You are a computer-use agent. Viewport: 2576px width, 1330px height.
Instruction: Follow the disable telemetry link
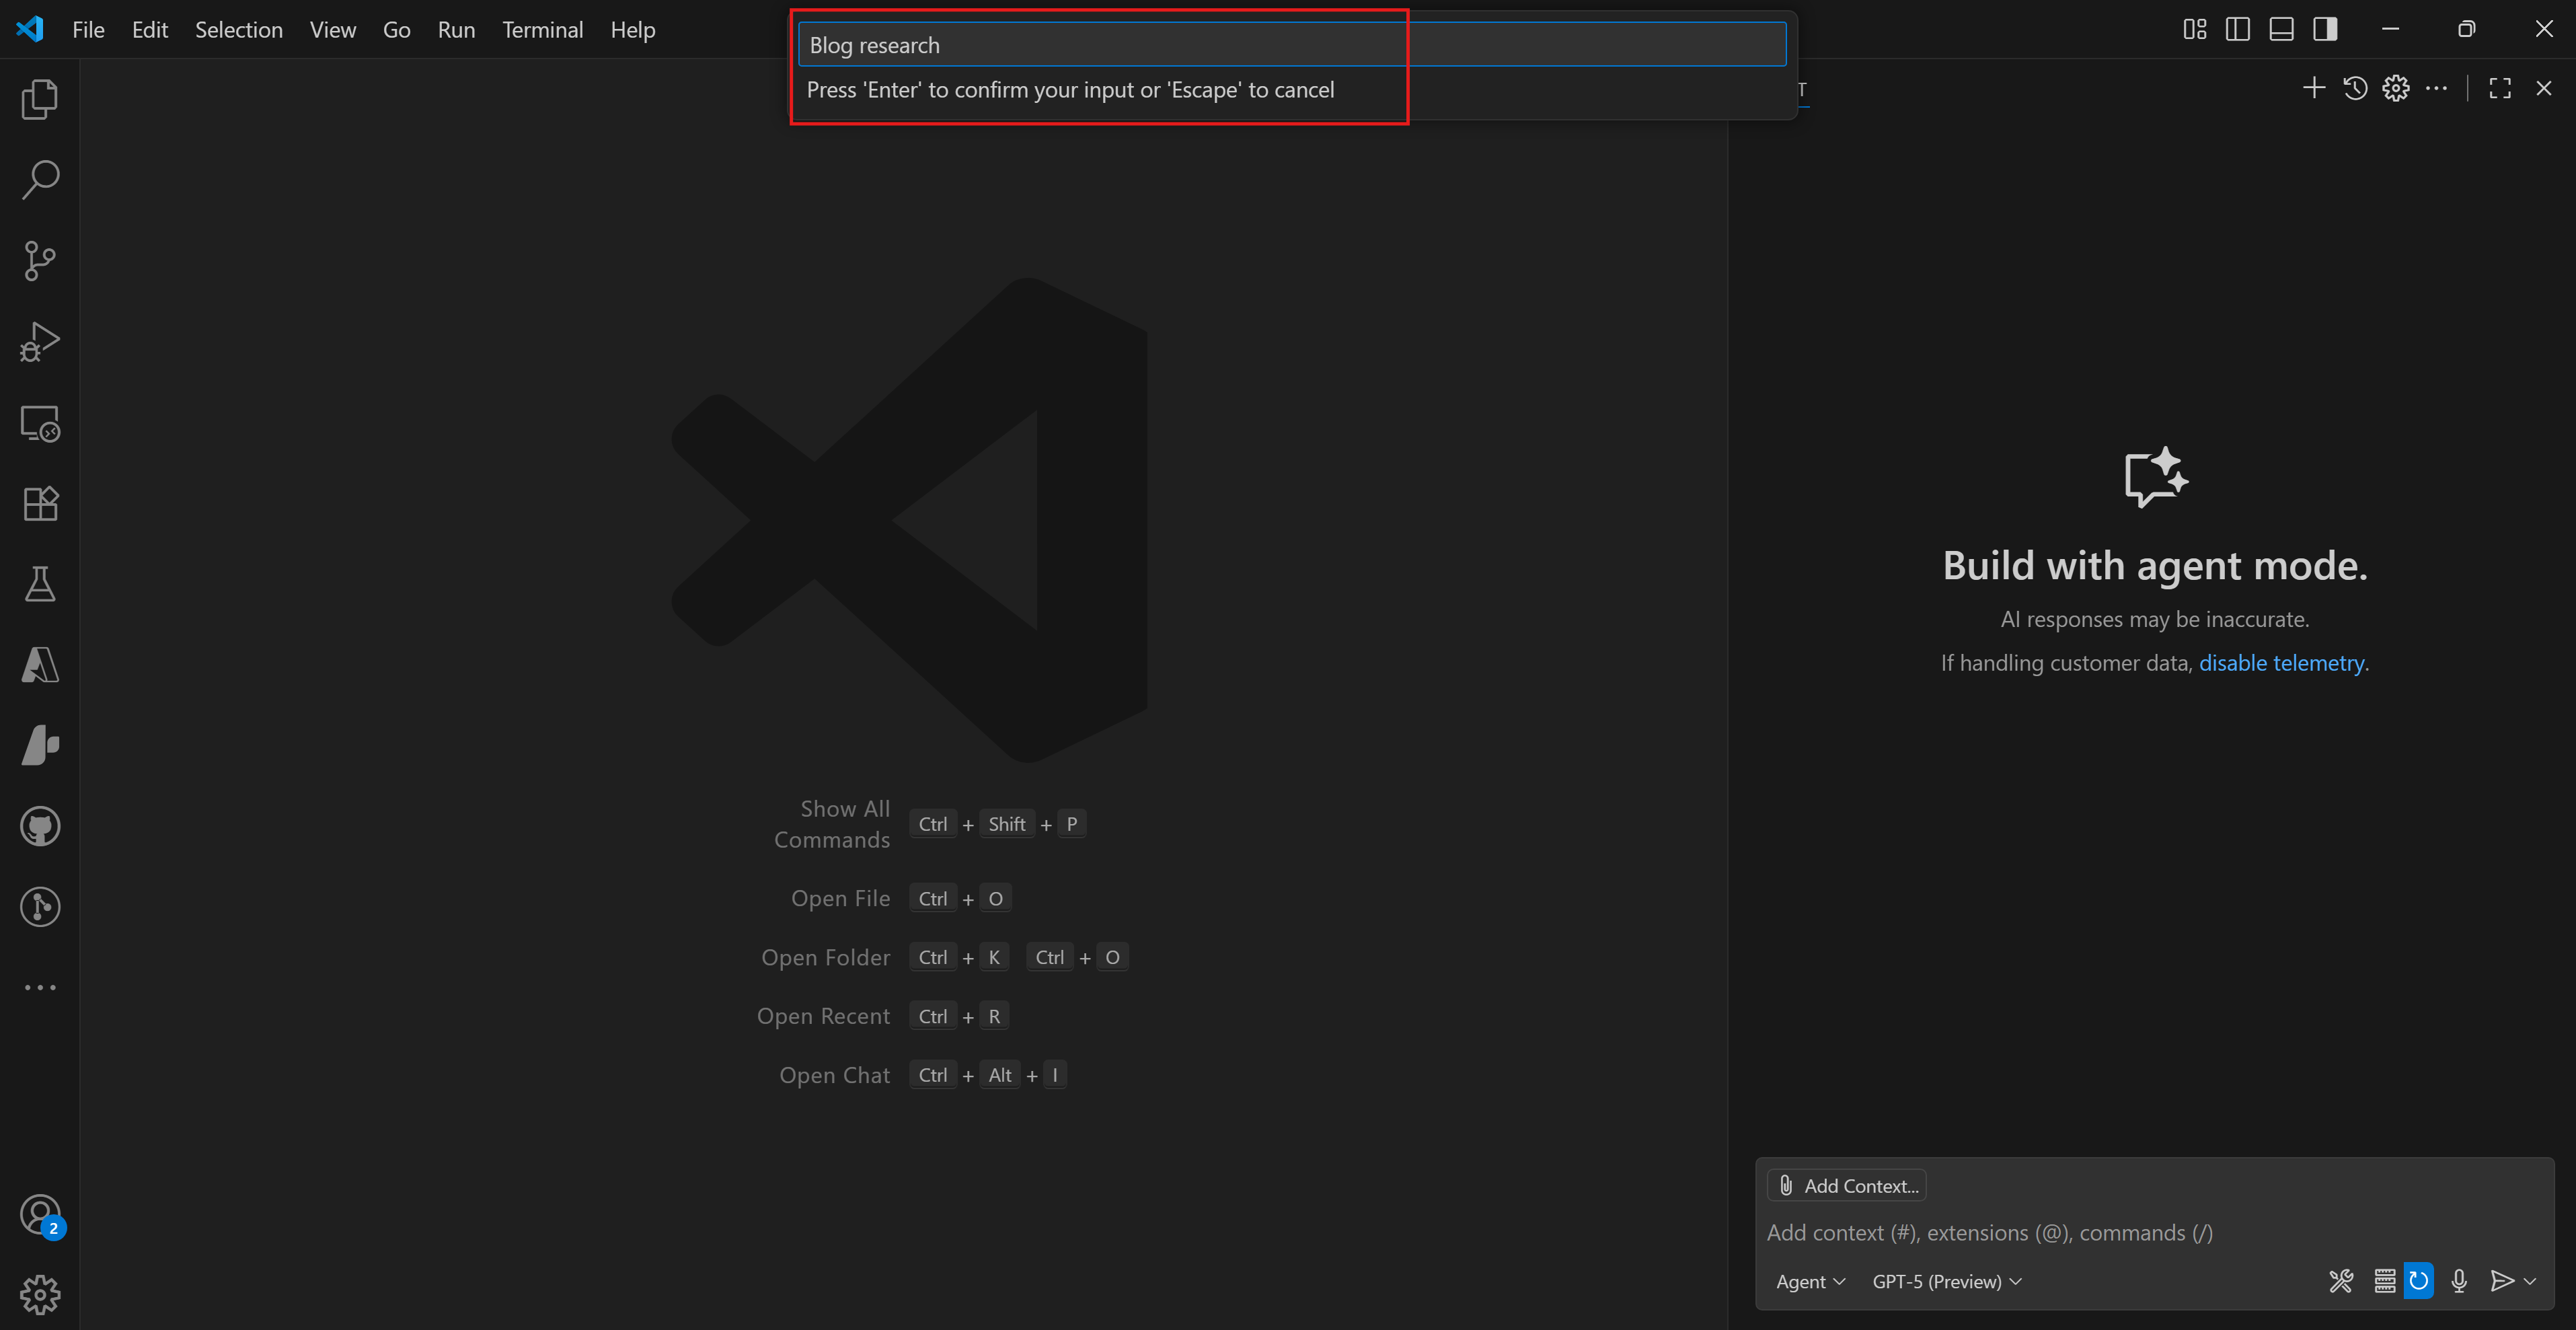[x=2281, y=663]
